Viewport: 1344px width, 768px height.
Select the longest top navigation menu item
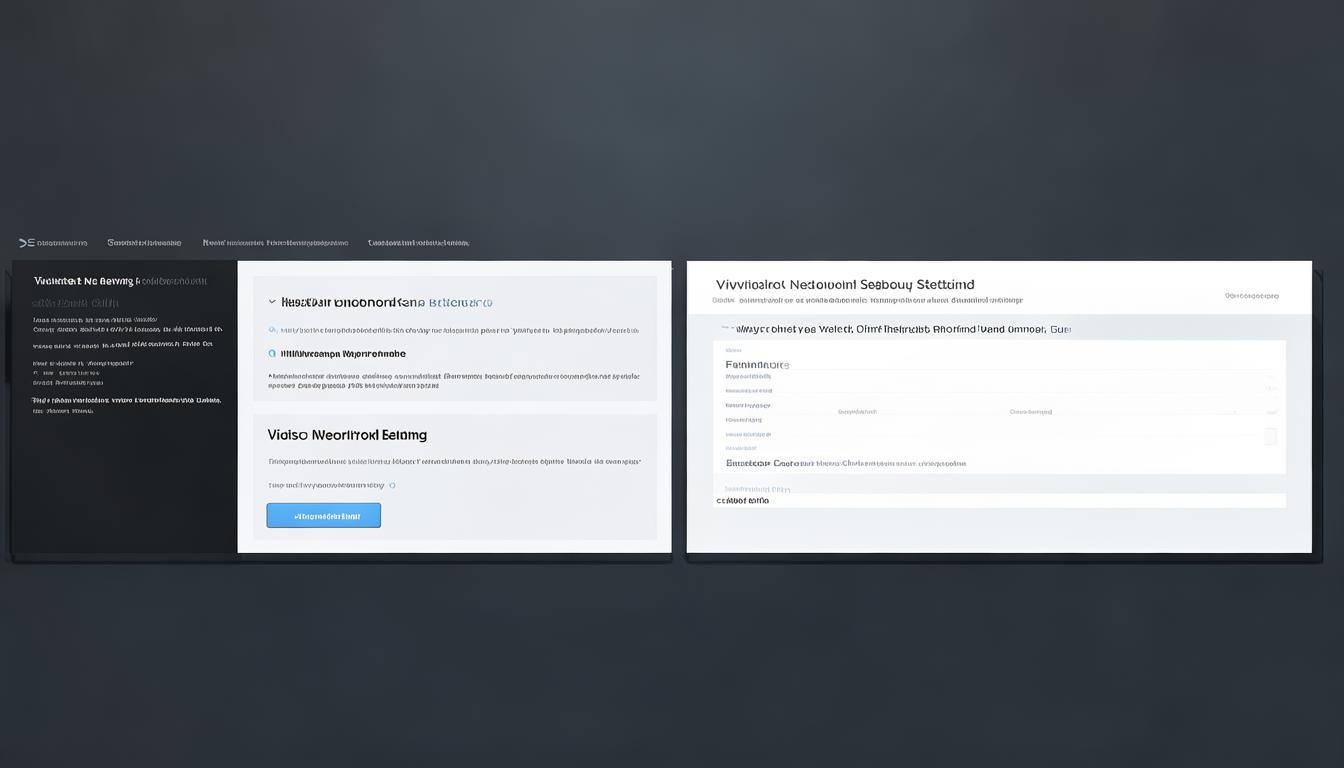(x=275, y=242)
